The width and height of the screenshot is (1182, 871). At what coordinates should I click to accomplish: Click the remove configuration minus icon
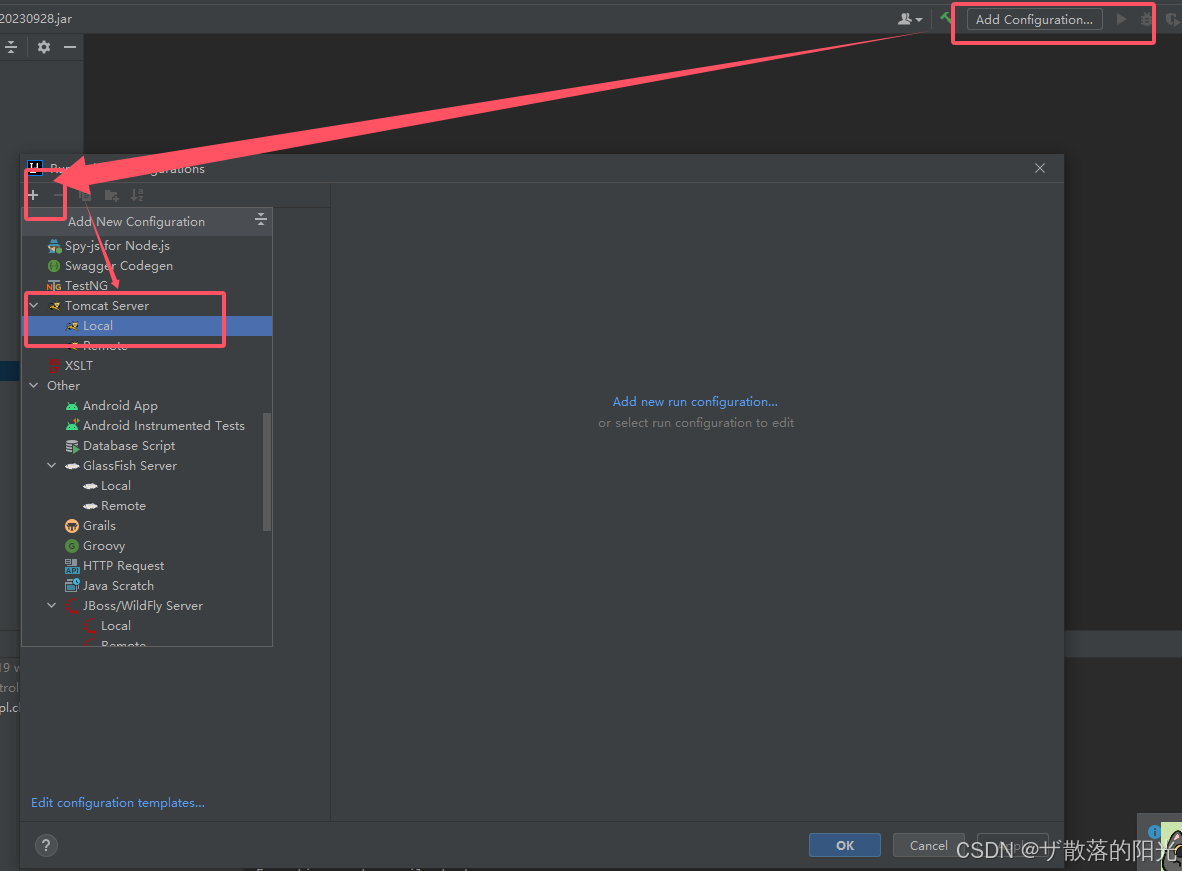coord(60,195)
